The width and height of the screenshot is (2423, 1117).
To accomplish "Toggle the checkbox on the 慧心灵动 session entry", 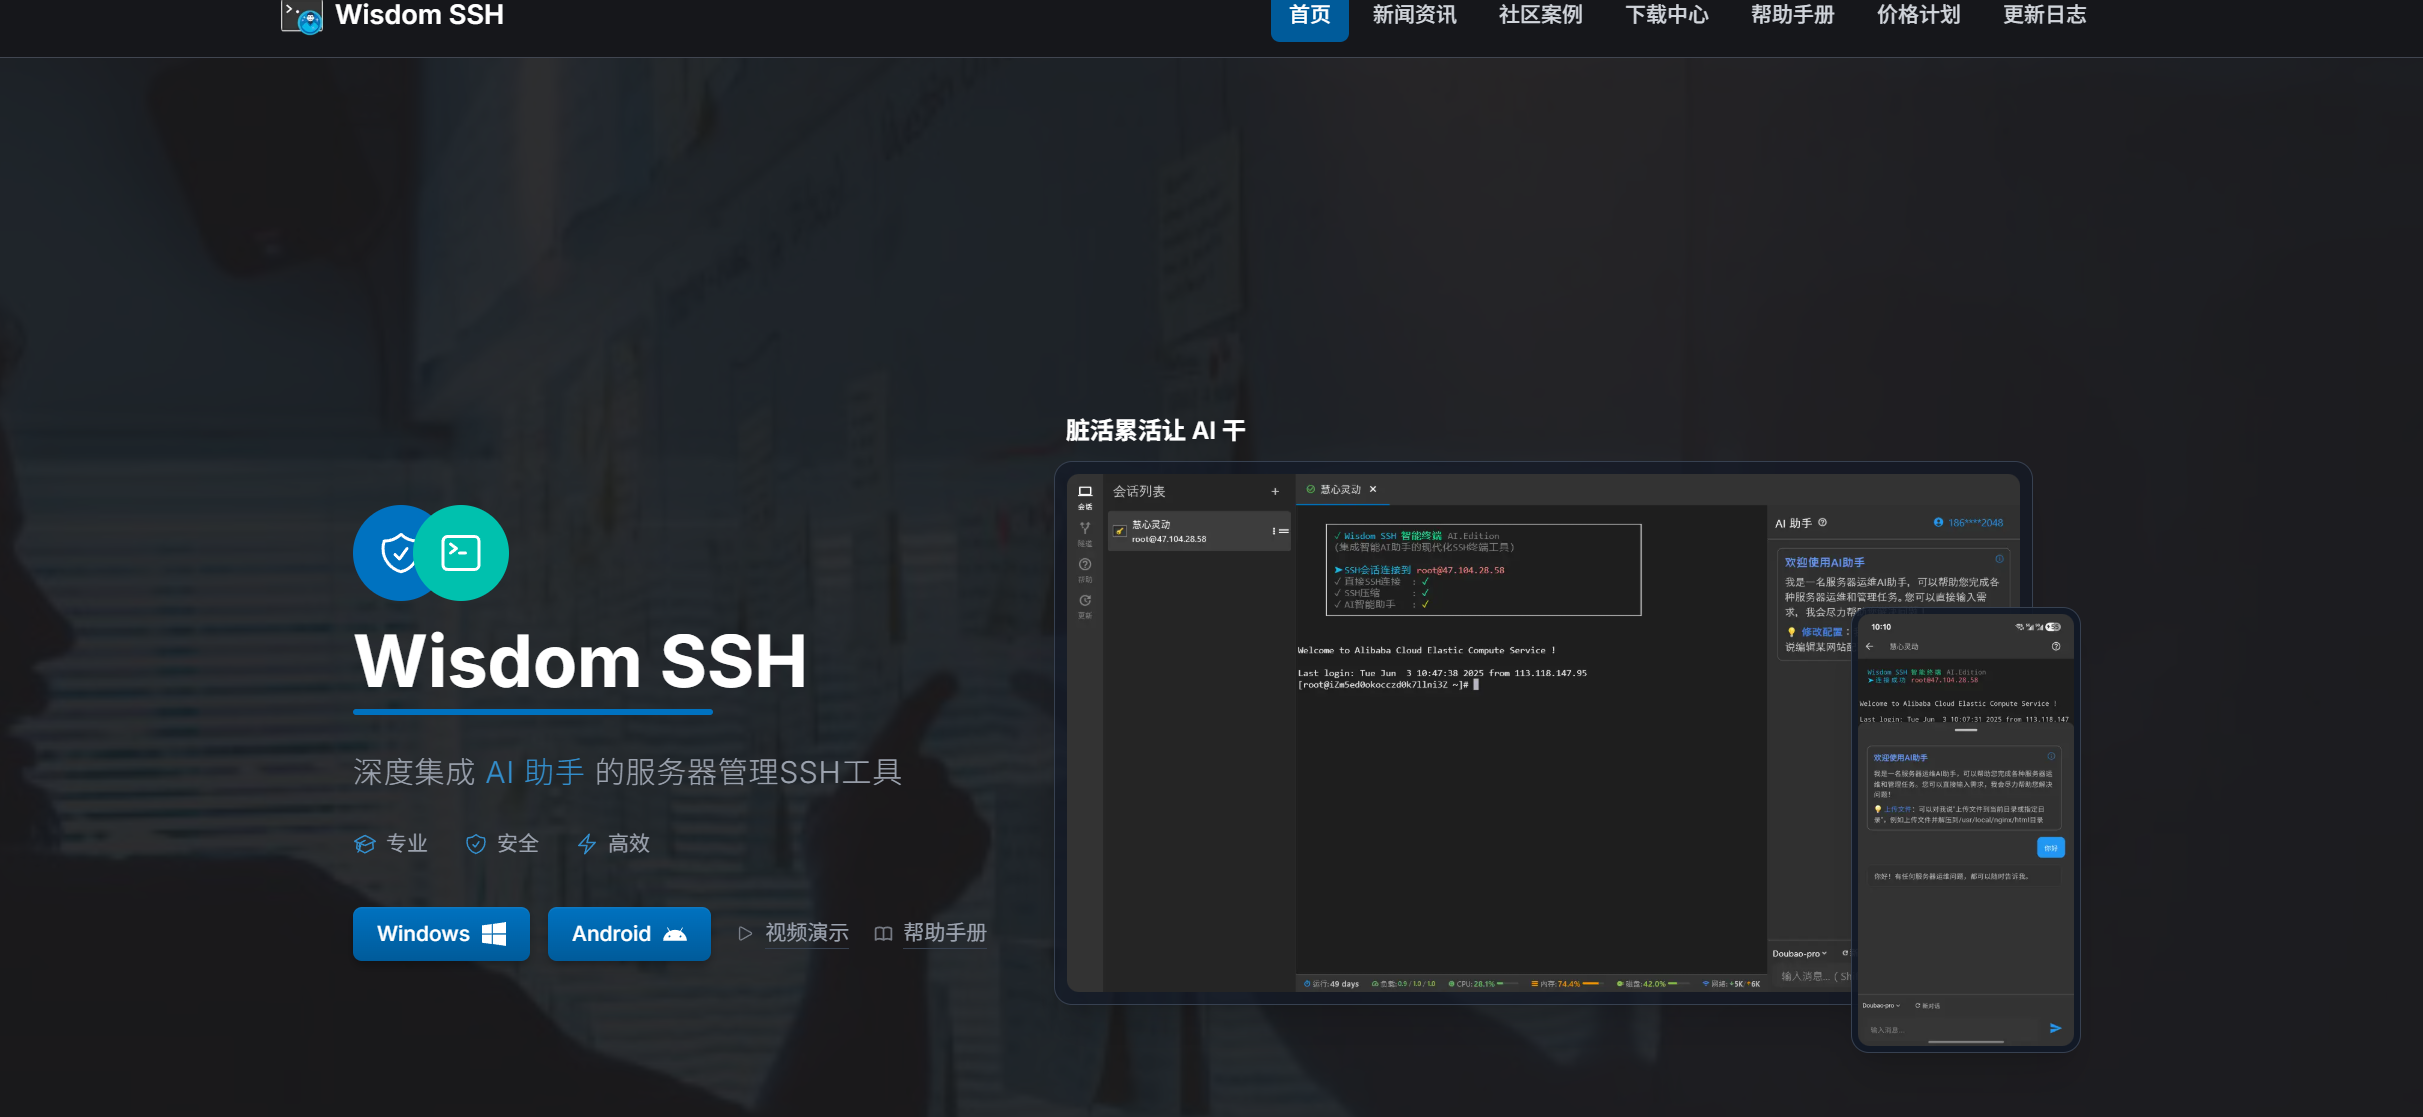I will point(1120,531).
